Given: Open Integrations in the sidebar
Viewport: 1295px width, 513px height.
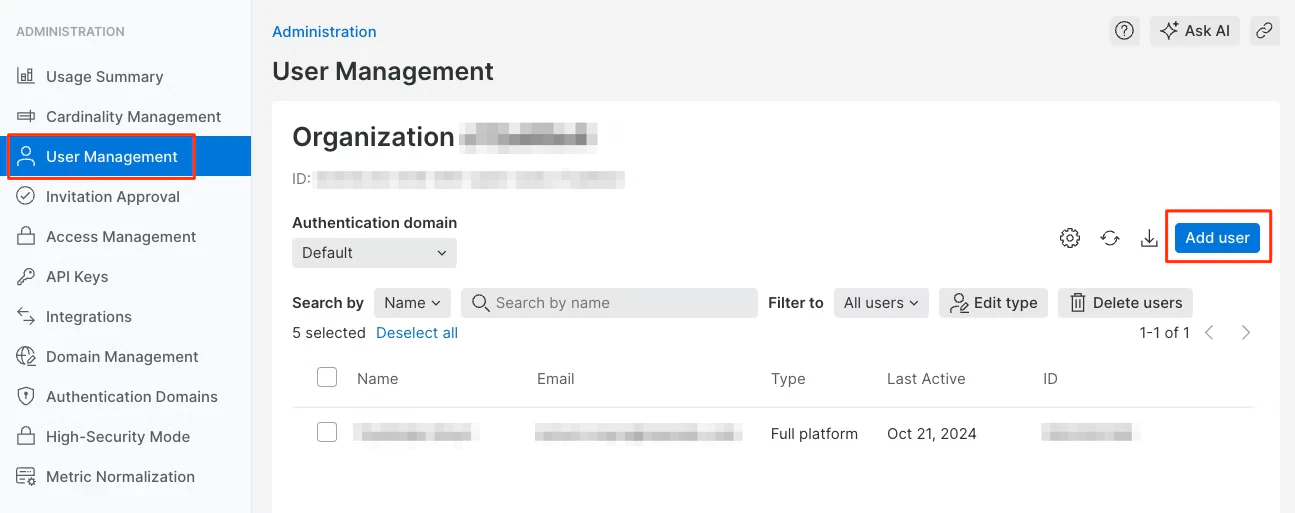Looking at the screenshot, I should [x=125, y=316].
